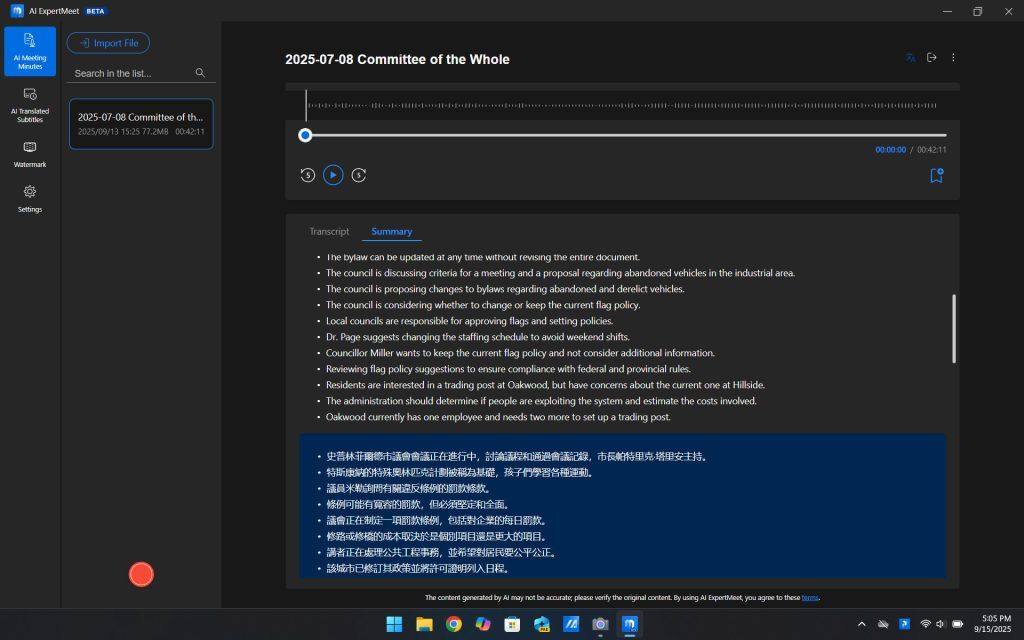Launch Google Chrome from the taskbar
Screen dimensions: 1024x640
click(453, 624)
